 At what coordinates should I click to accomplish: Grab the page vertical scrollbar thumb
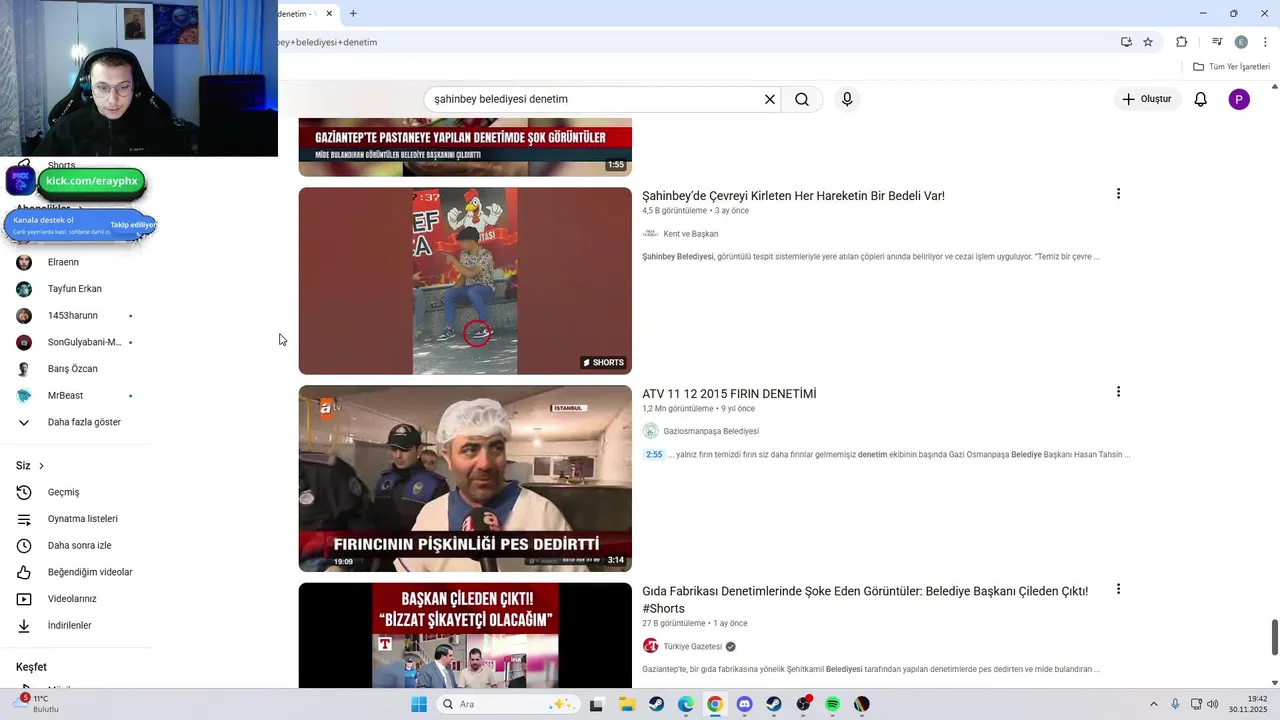pos(1274,638)
